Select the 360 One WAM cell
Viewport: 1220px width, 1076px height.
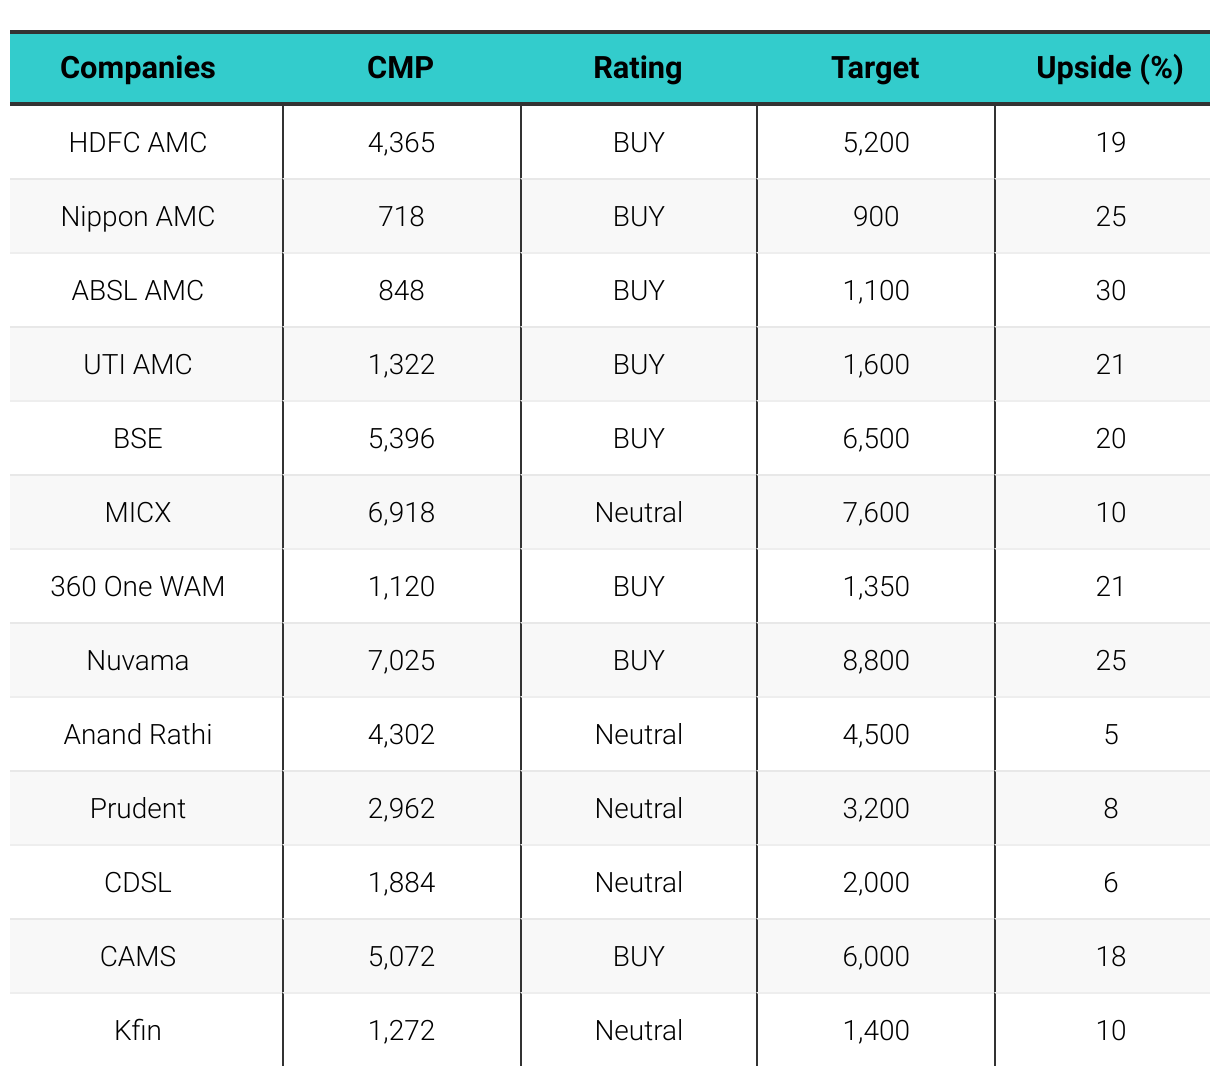138,587
